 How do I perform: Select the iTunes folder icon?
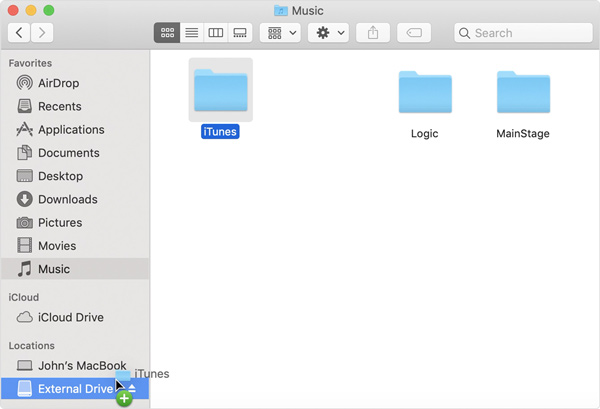221,90
